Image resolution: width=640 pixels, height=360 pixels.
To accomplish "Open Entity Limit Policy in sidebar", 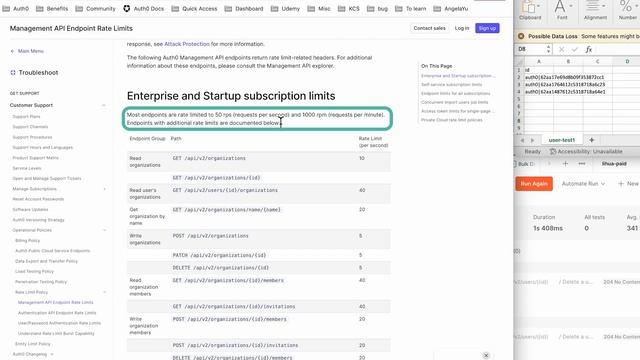I will click(33, 344).
